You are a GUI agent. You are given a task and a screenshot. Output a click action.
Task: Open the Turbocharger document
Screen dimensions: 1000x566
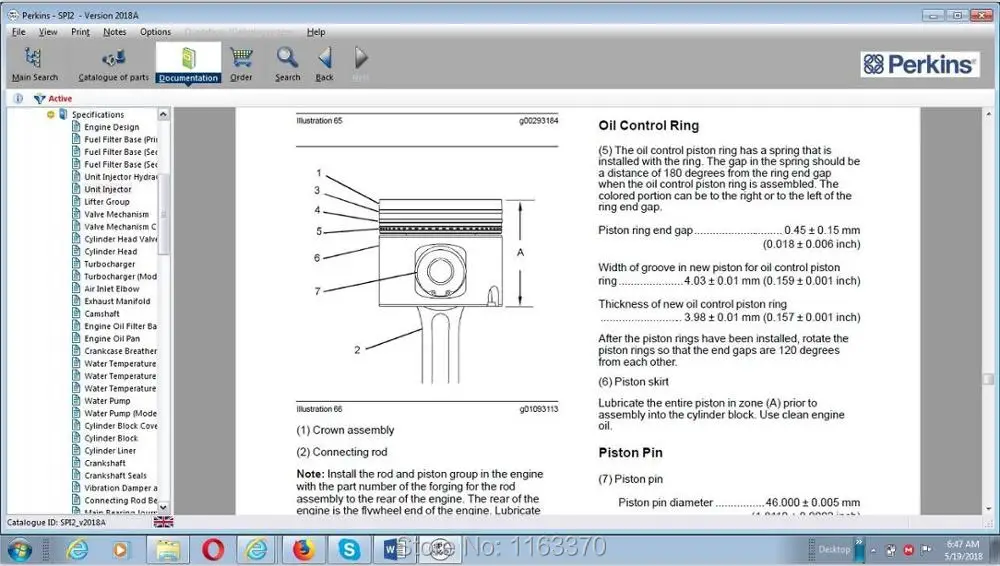point(110,264)
